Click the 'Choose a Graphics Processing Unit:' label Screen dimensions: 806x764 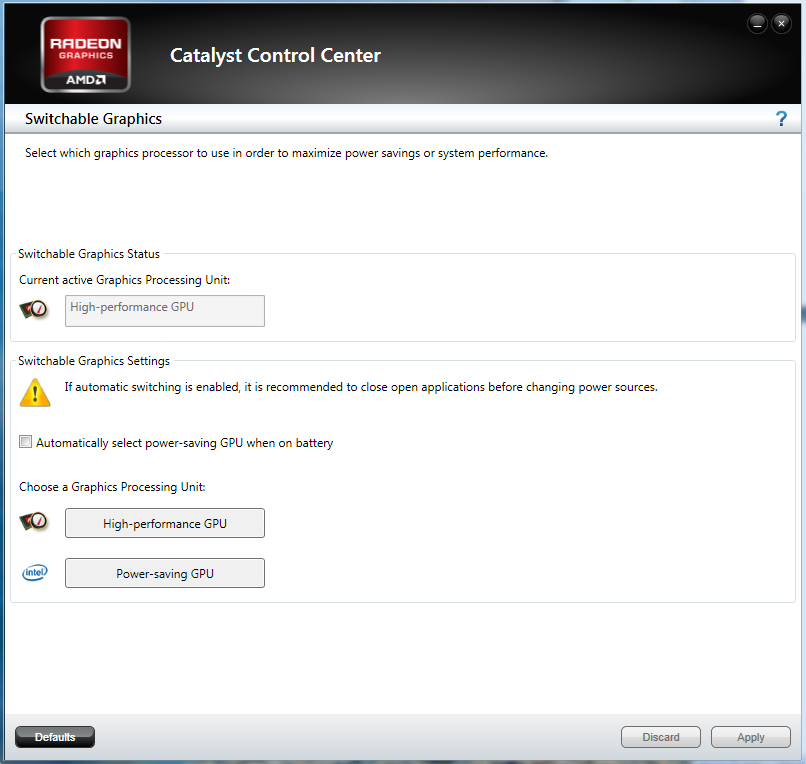pos(112,487)
